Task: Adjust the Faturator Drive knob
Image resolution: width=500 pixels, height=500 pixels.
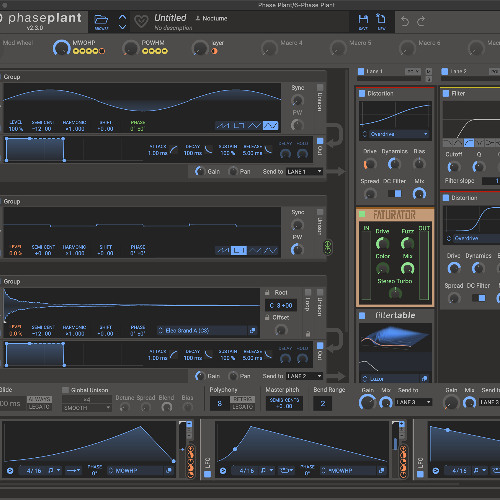Action: click(382, 243)
